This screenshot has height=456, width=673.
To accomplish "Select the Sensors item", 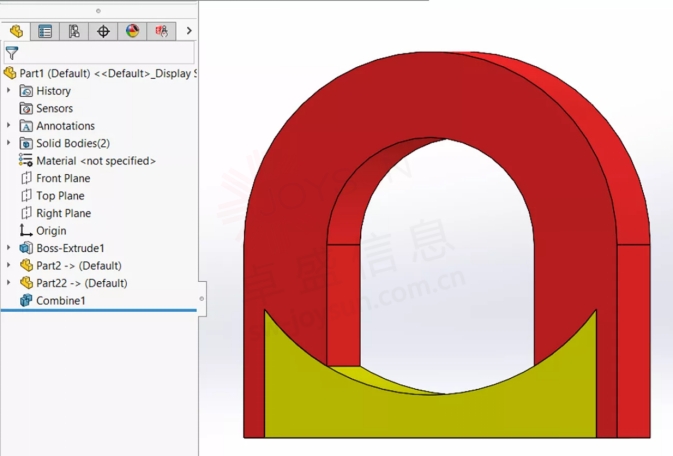I will [54, 108].
